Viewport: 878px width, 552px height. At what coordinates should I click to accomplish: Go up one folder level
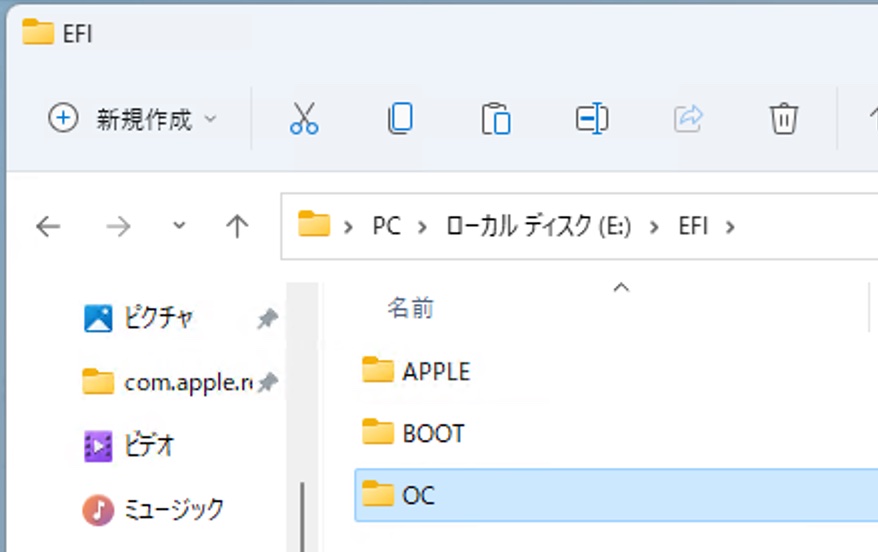tap(237, 227)
